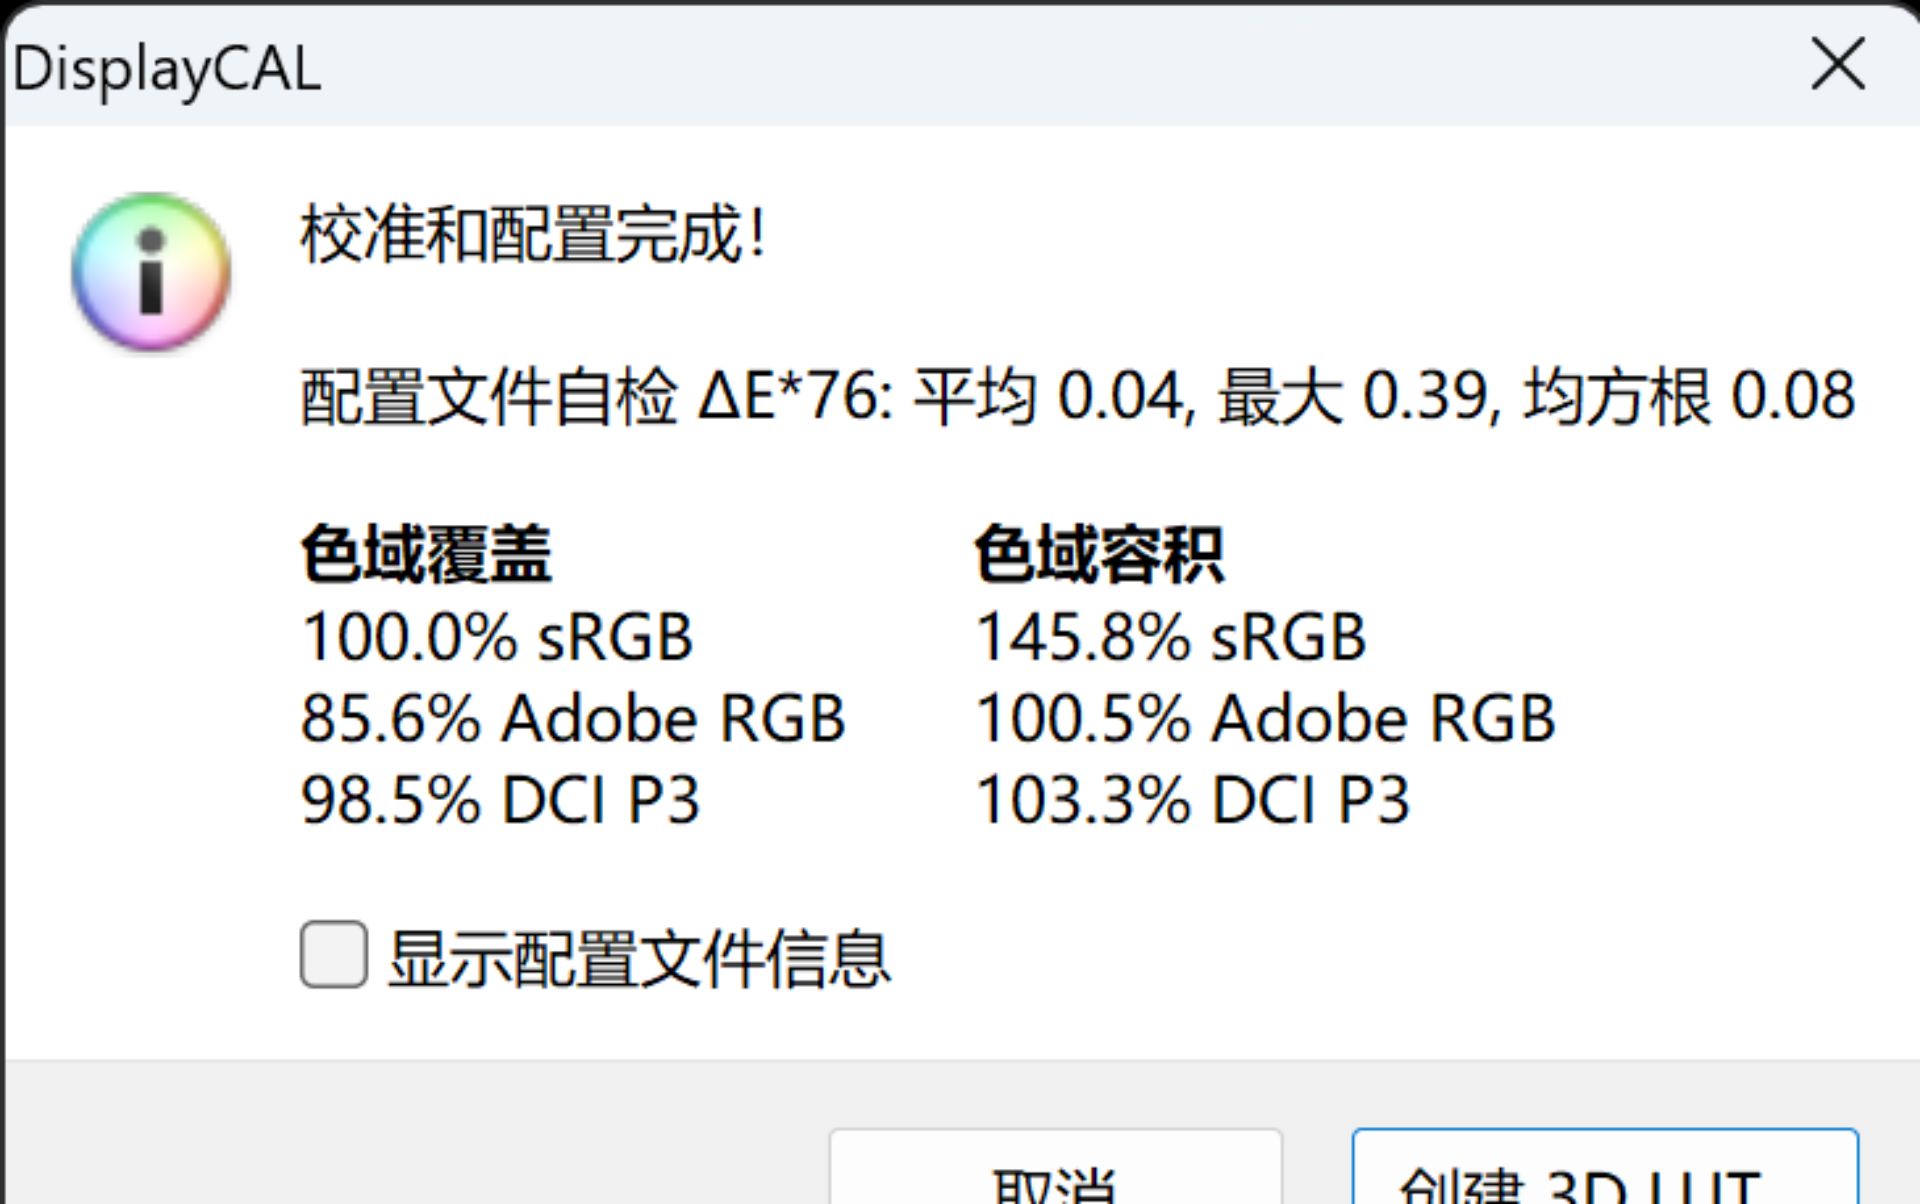This screenshot has width=1920, height=1204.
Task: Click the DisplayCAL window title
Action: point(166,70)
